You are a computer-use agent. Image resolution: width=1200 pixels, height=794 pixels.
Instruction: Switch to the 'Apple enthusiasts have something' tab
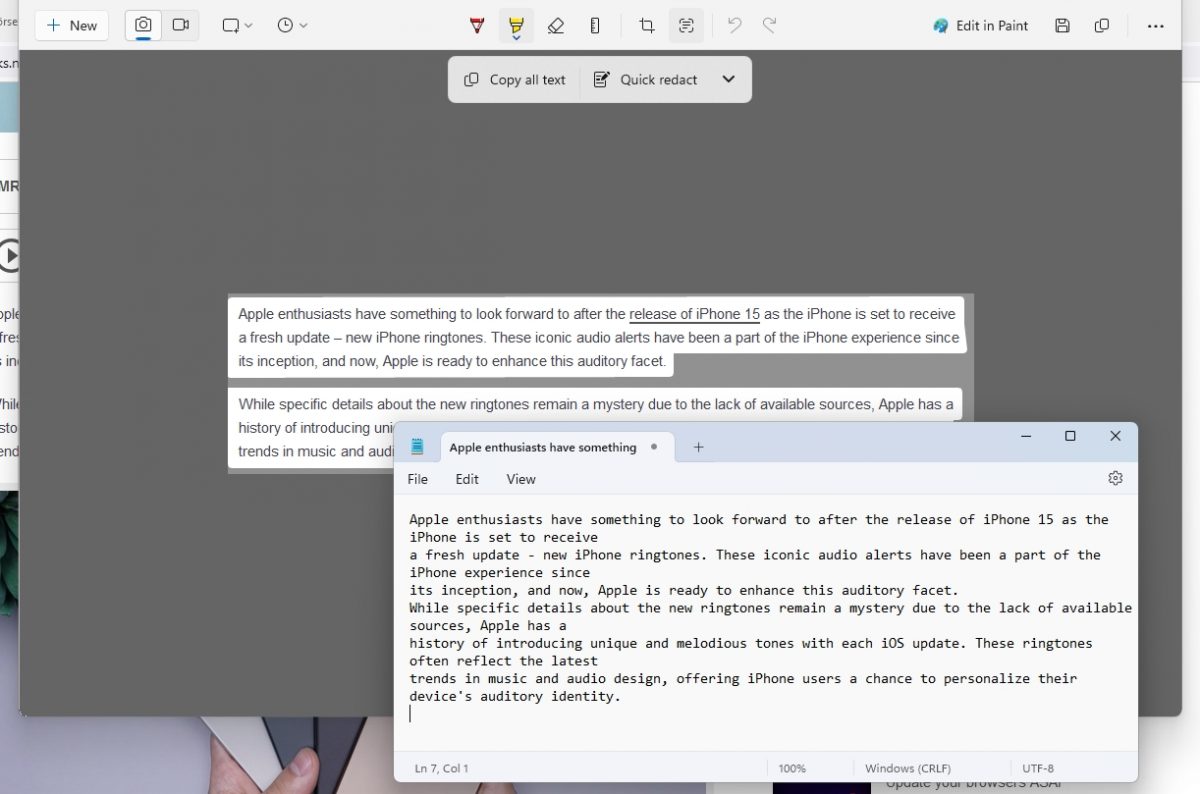pyautogui.click(x=543, y=447)
